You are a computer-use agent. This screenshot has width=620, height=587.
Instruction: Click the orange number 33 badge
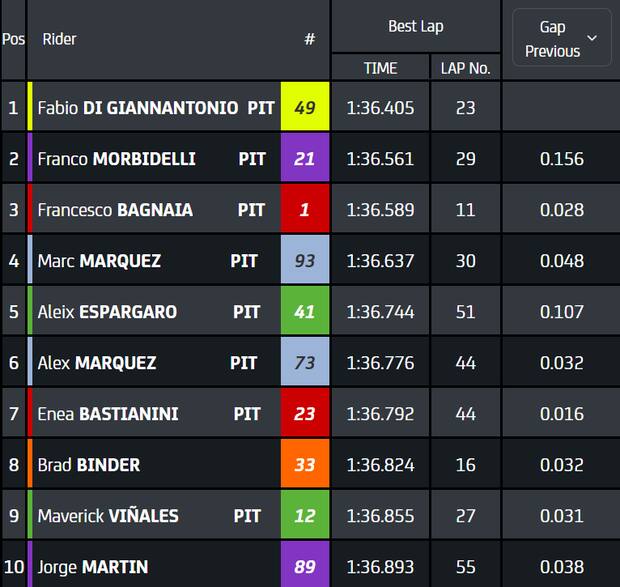305,464
